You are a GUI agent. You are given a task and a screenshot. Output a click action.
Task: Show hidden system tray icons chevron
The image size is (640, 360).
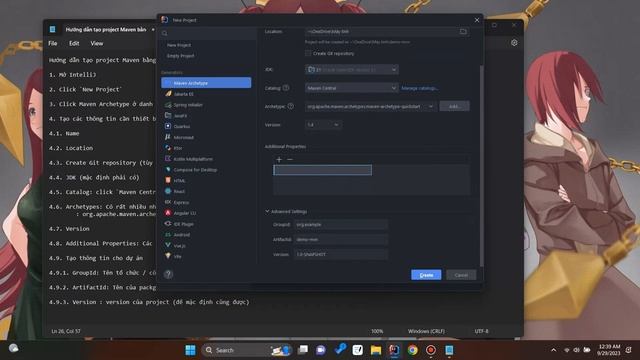point(553,350)
